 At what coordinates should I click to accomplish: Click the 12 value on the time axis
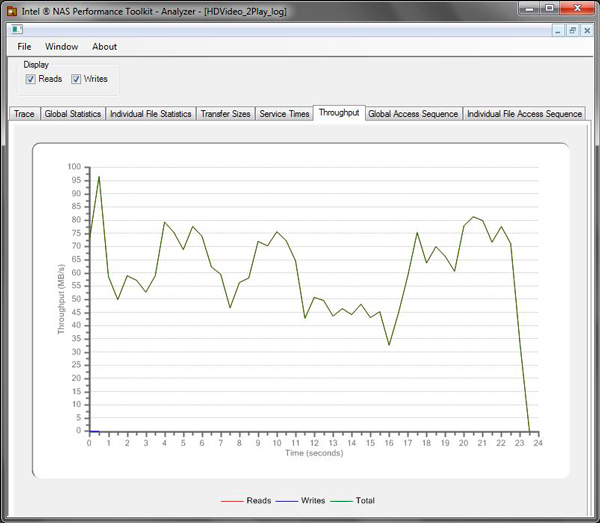pyautogui.click(x=314, y=443)
